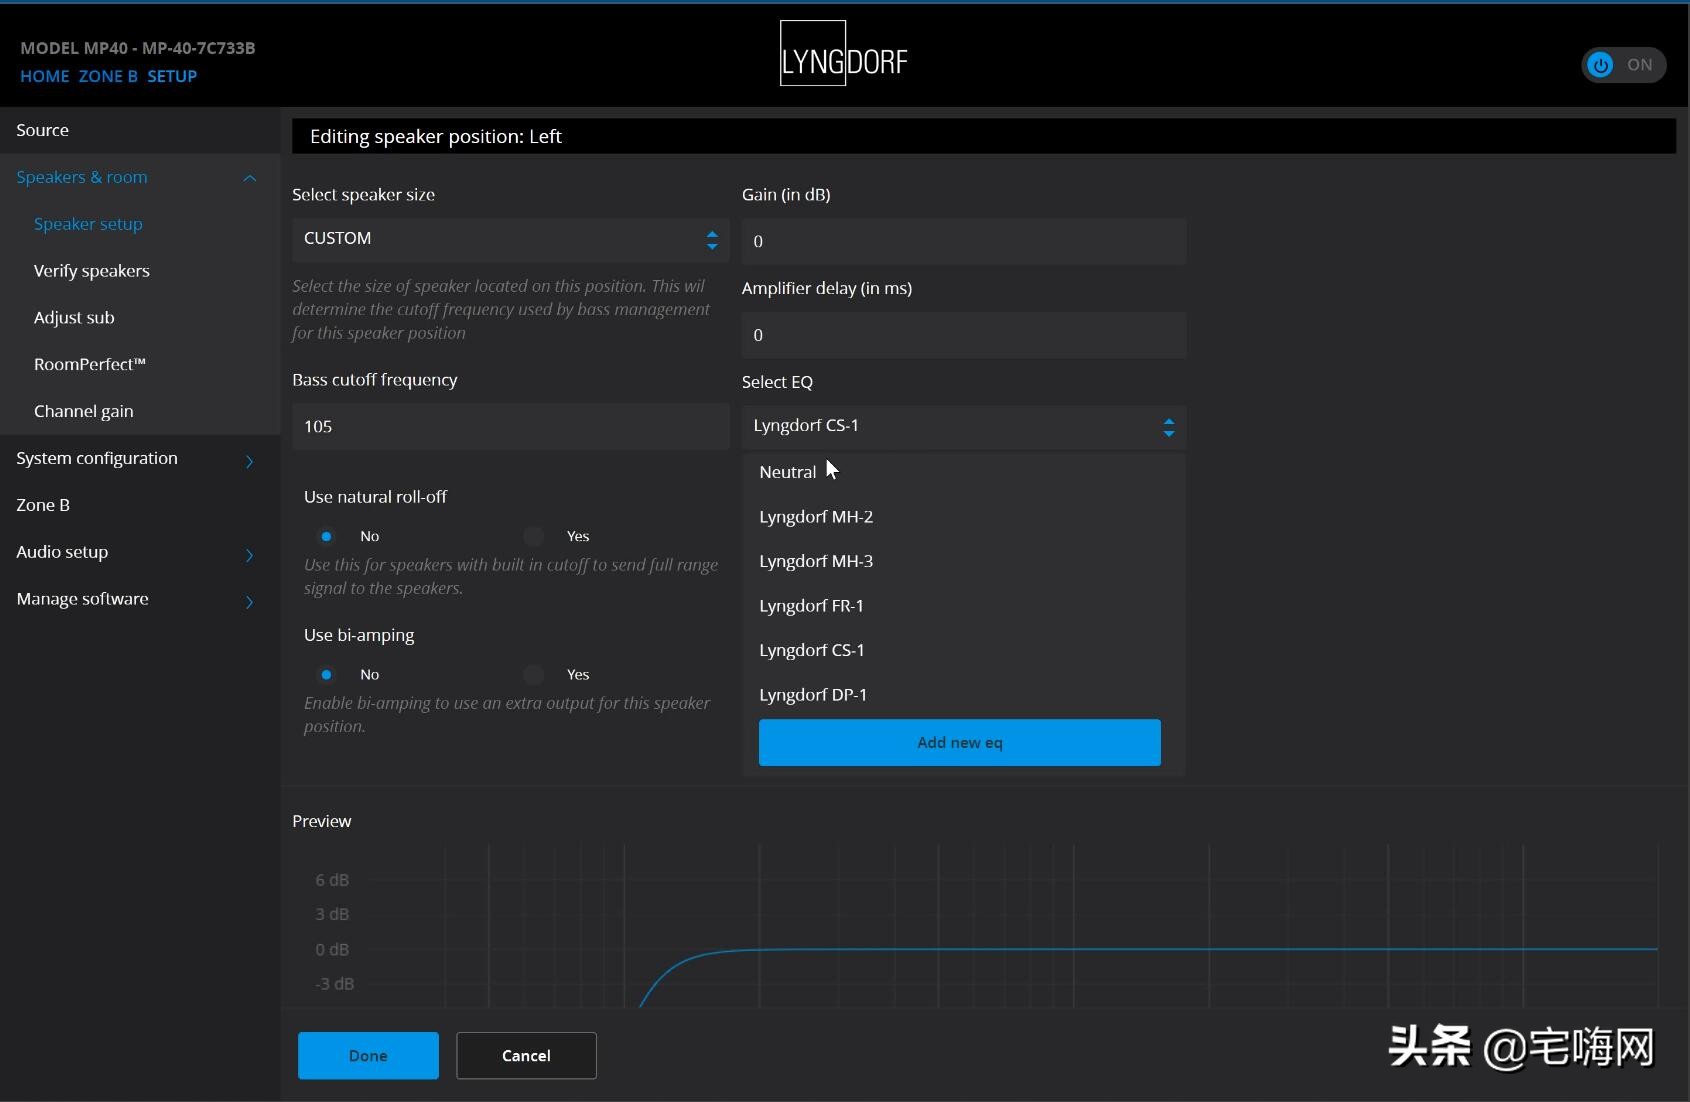Choose Neutral from the EQ list
The height and width of the screenshot is (1102, 1690).
(788, 472)
